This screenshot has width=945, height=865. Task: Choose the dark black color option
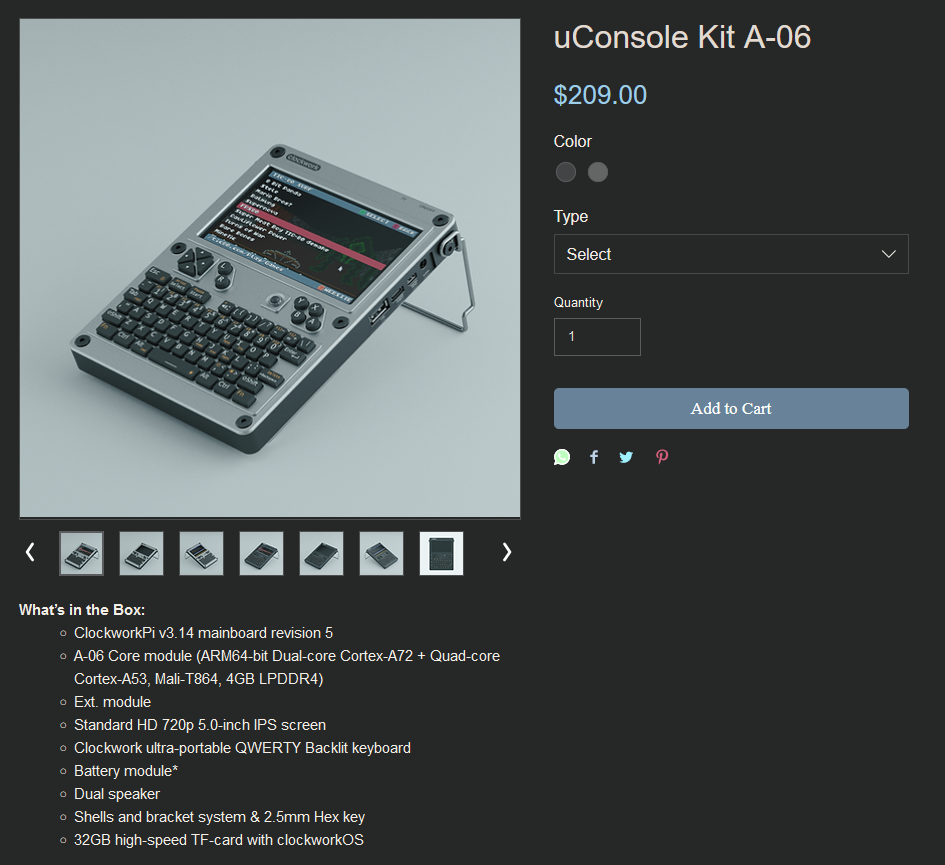[565, 172]
